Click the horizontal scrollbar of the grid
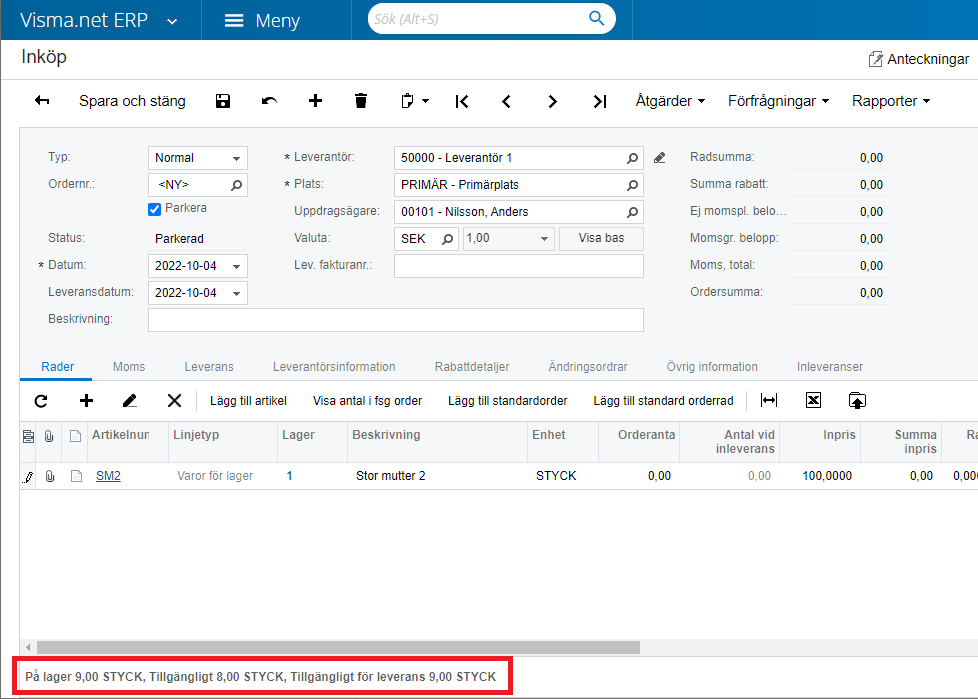Screen dimensions: 978x699 (x=338, y=647)
